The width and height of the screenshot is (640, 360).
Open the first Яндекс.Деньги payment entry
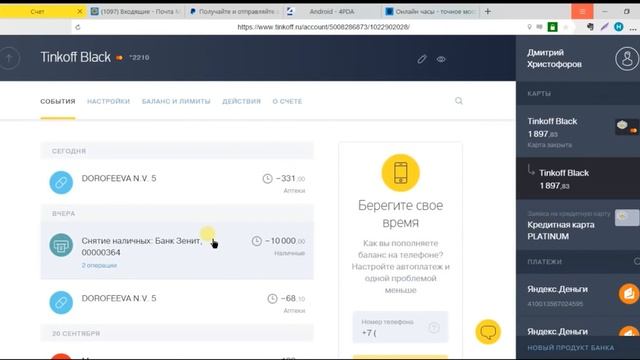[578, 296]
